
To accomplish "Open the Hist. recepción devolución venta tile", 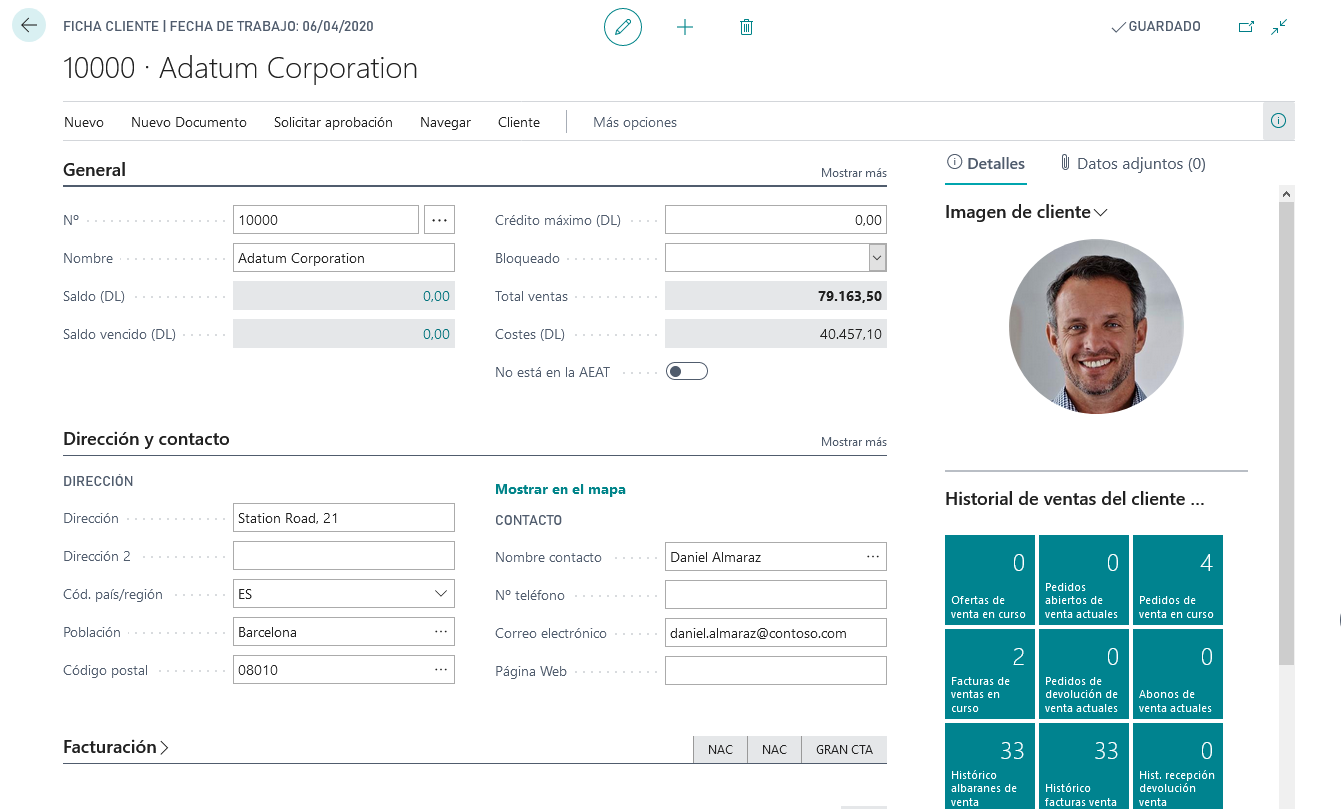I will tap(1178, 766).
